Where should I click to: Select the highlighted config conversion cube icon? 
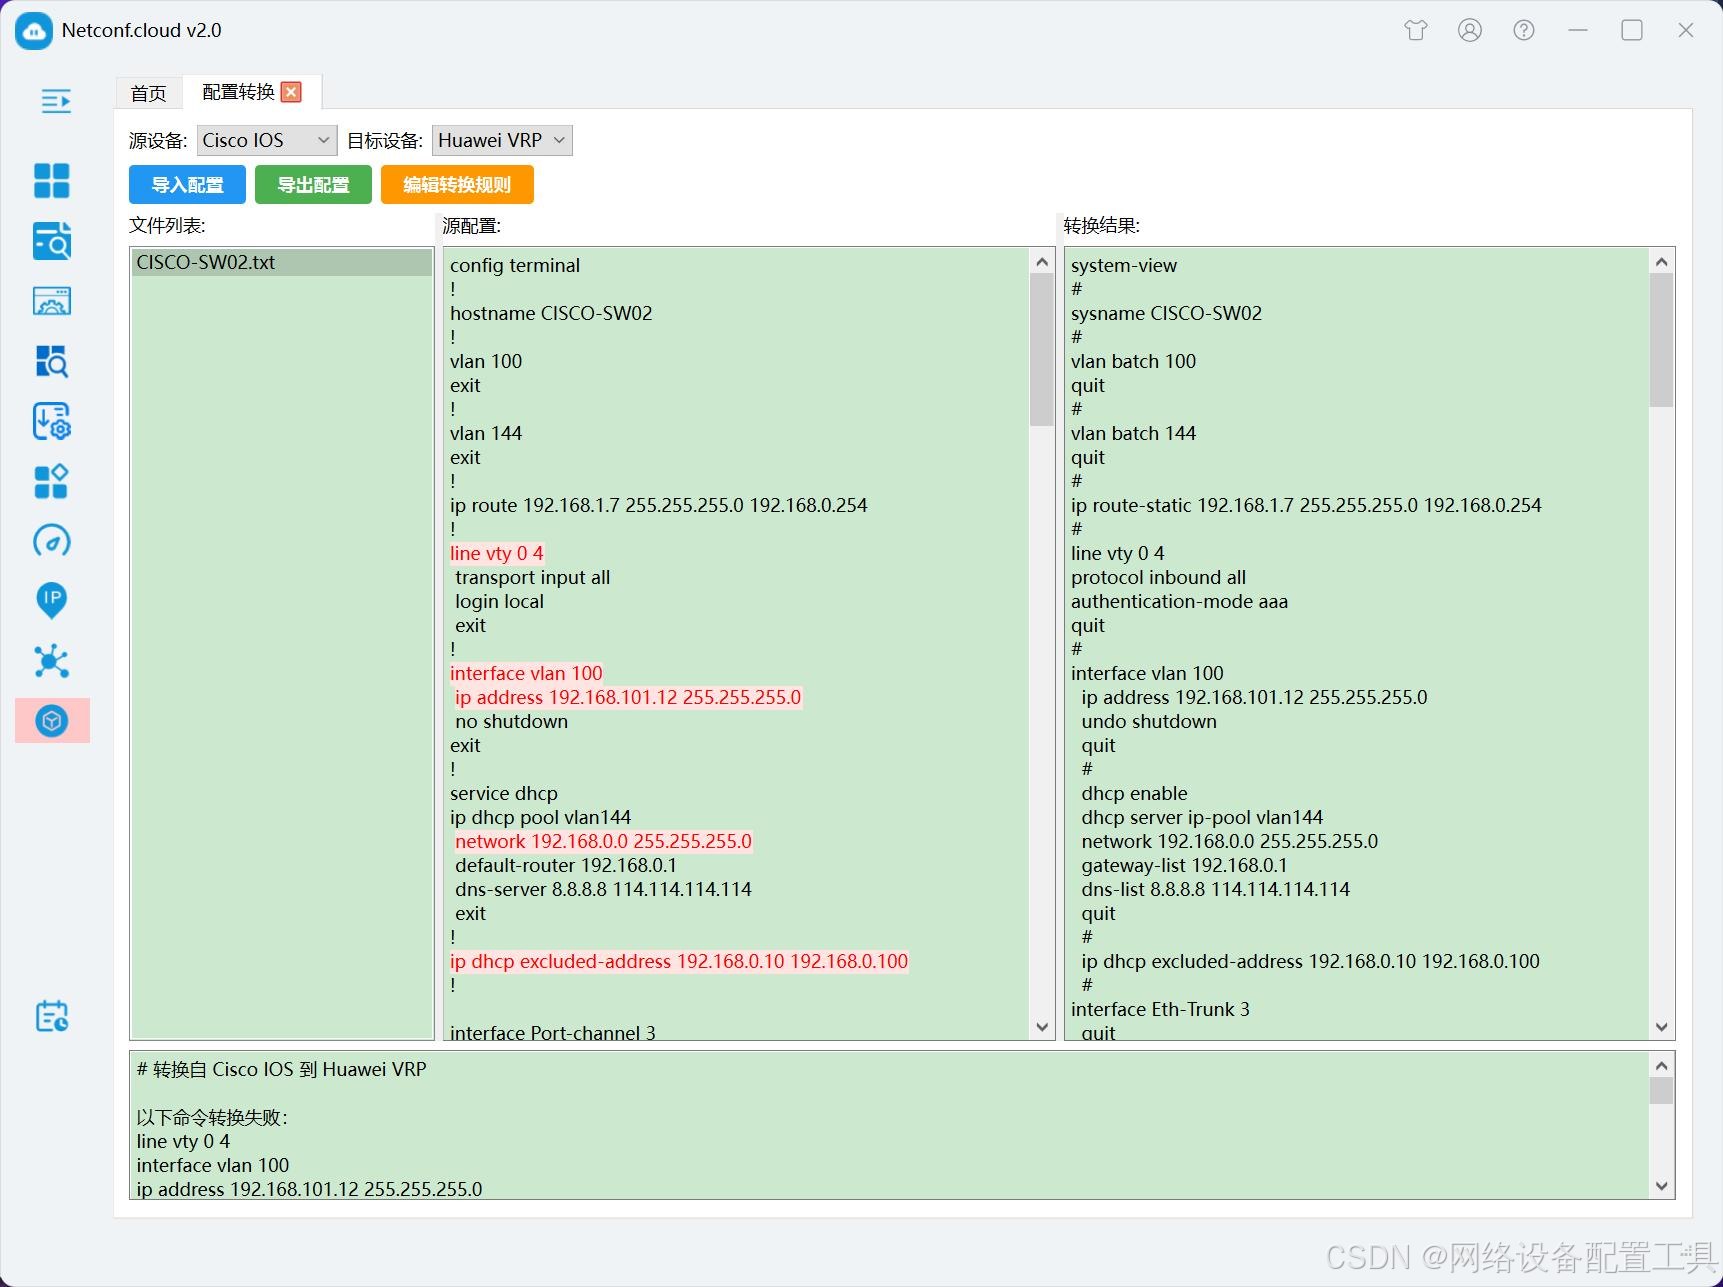[52, 721]
